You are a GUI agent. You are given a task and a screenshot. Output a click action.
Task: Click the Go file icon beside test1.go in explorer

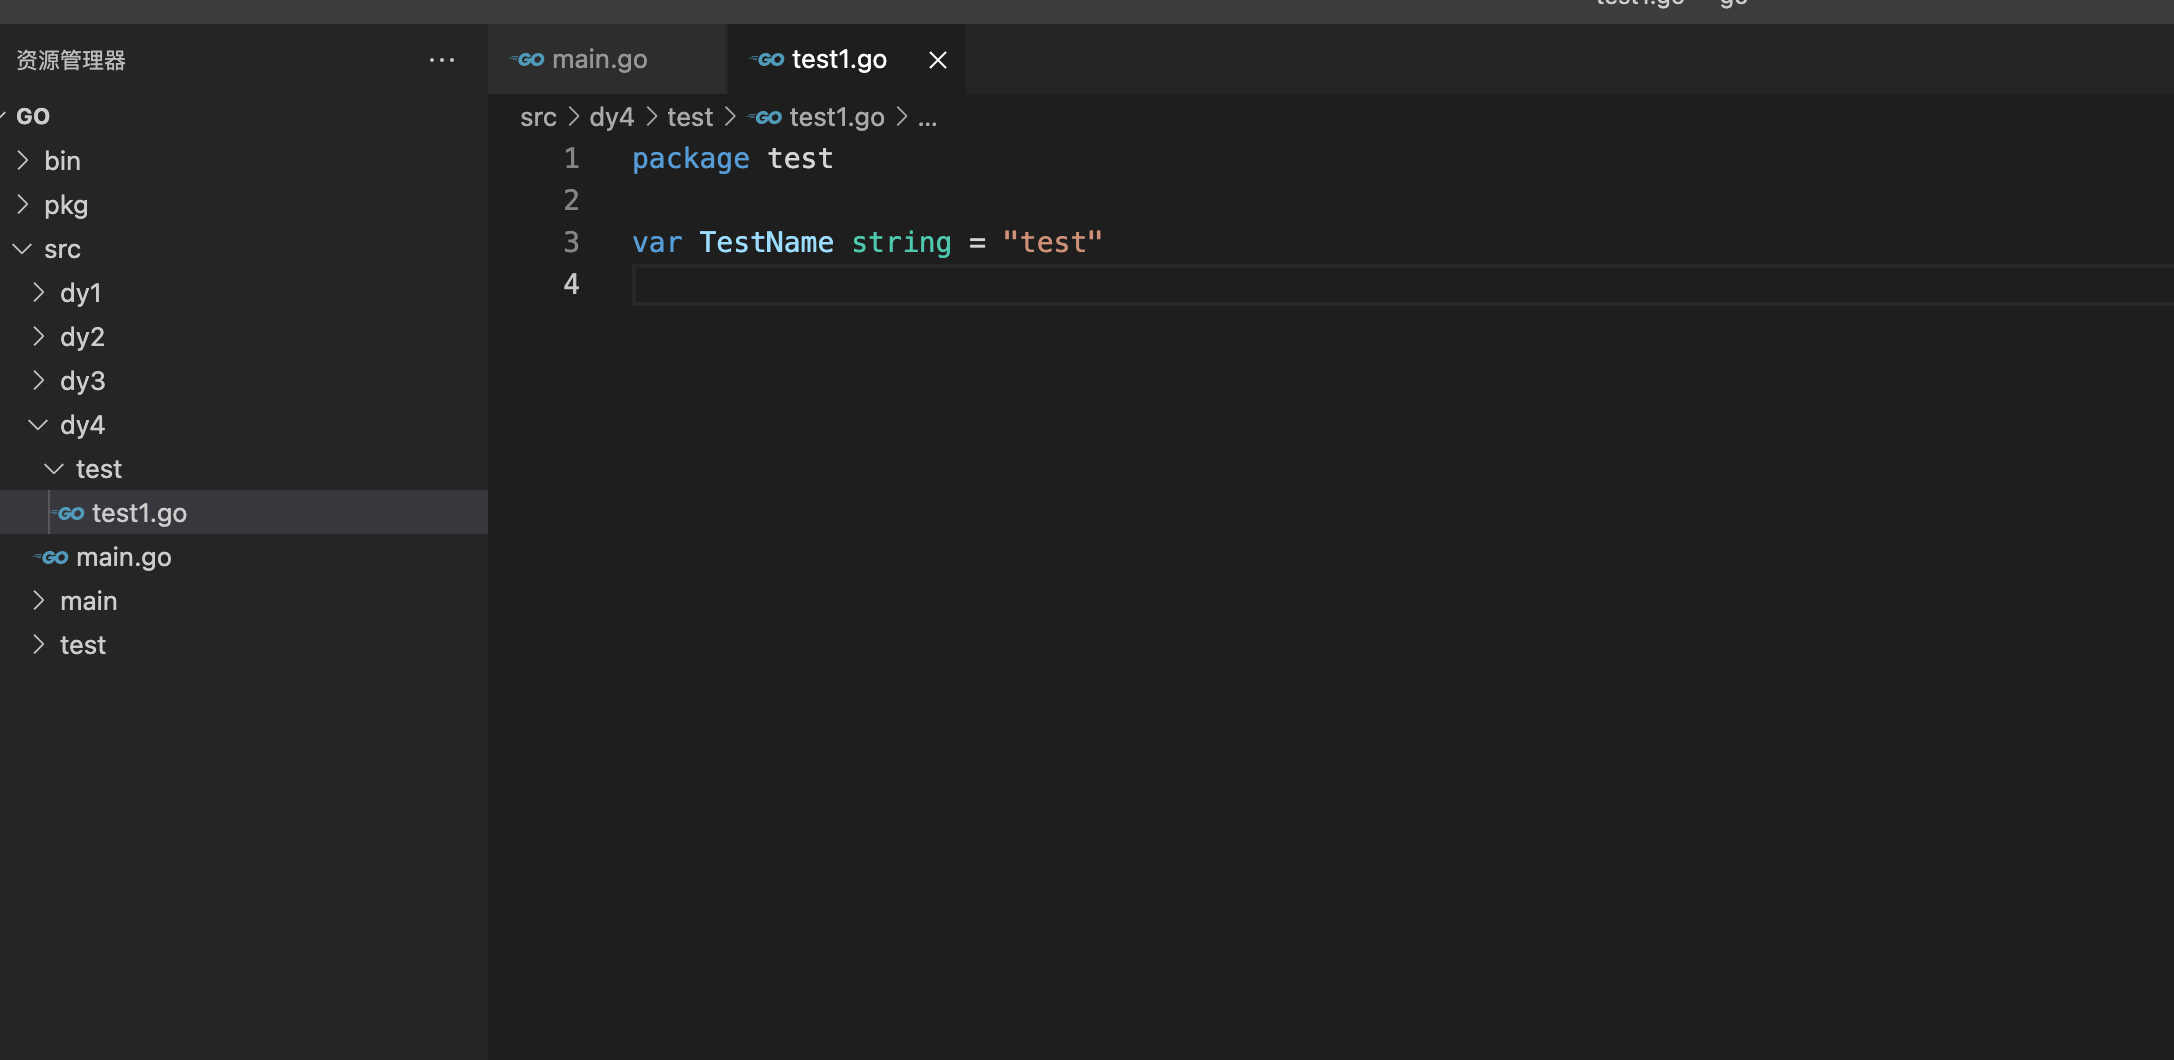[69, 512]
